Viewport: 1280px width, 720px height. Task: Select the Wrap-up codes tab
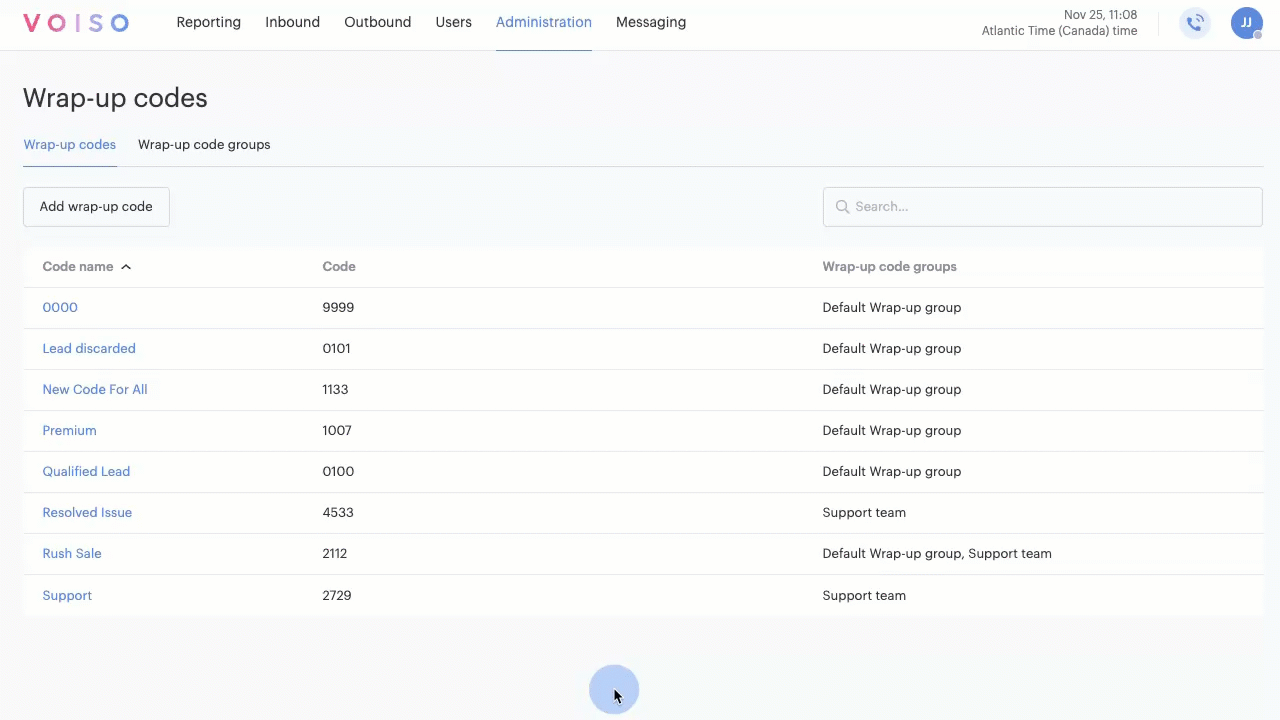pyautogui.click(x=69, y=145)
